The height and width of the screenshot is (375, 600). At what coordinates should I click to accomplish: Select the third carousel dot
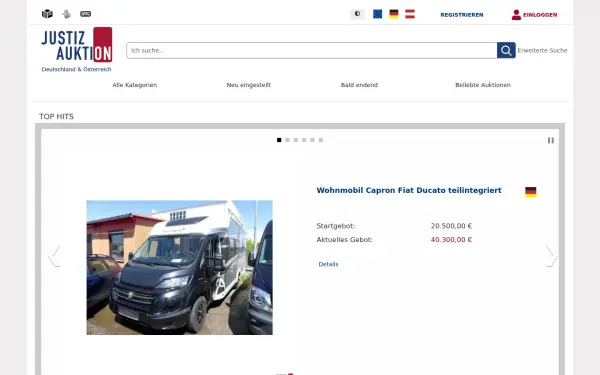click(296, 140)
